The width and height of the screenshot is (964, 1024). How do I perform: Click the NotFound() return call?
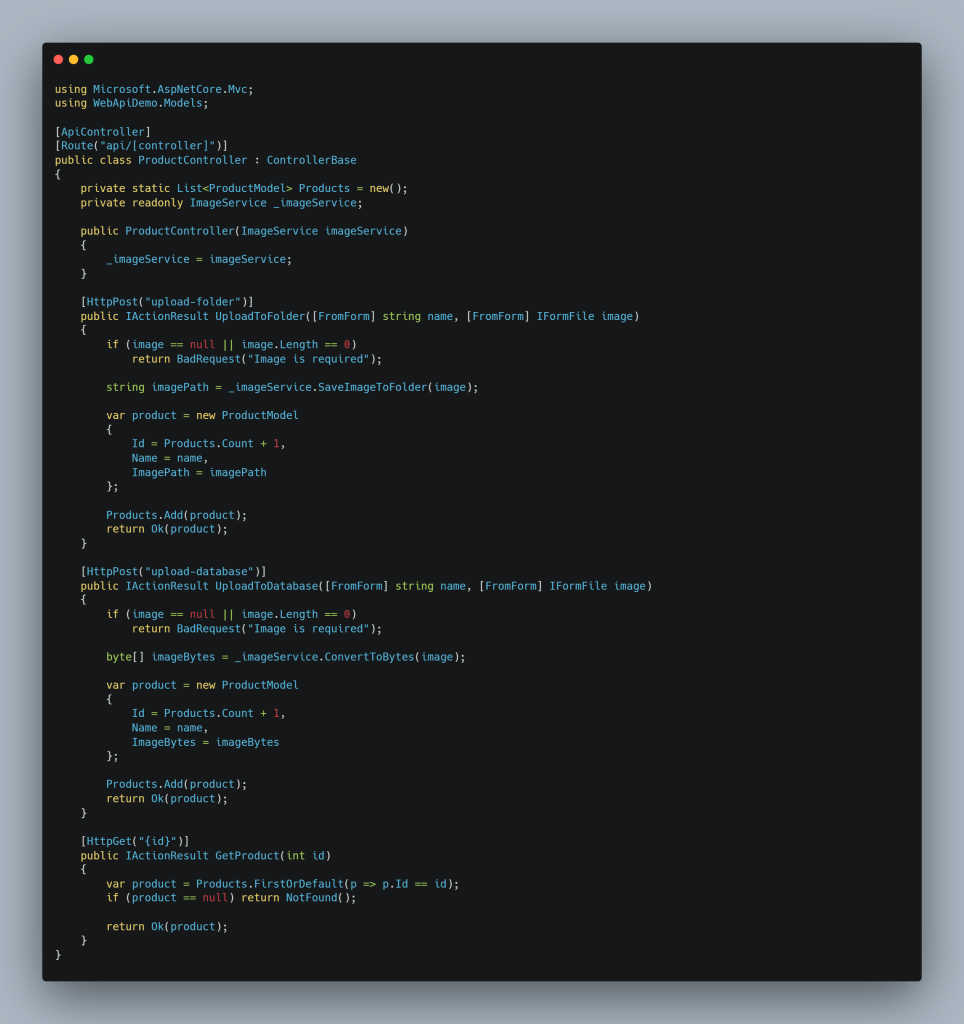click(x=320, y=898)
